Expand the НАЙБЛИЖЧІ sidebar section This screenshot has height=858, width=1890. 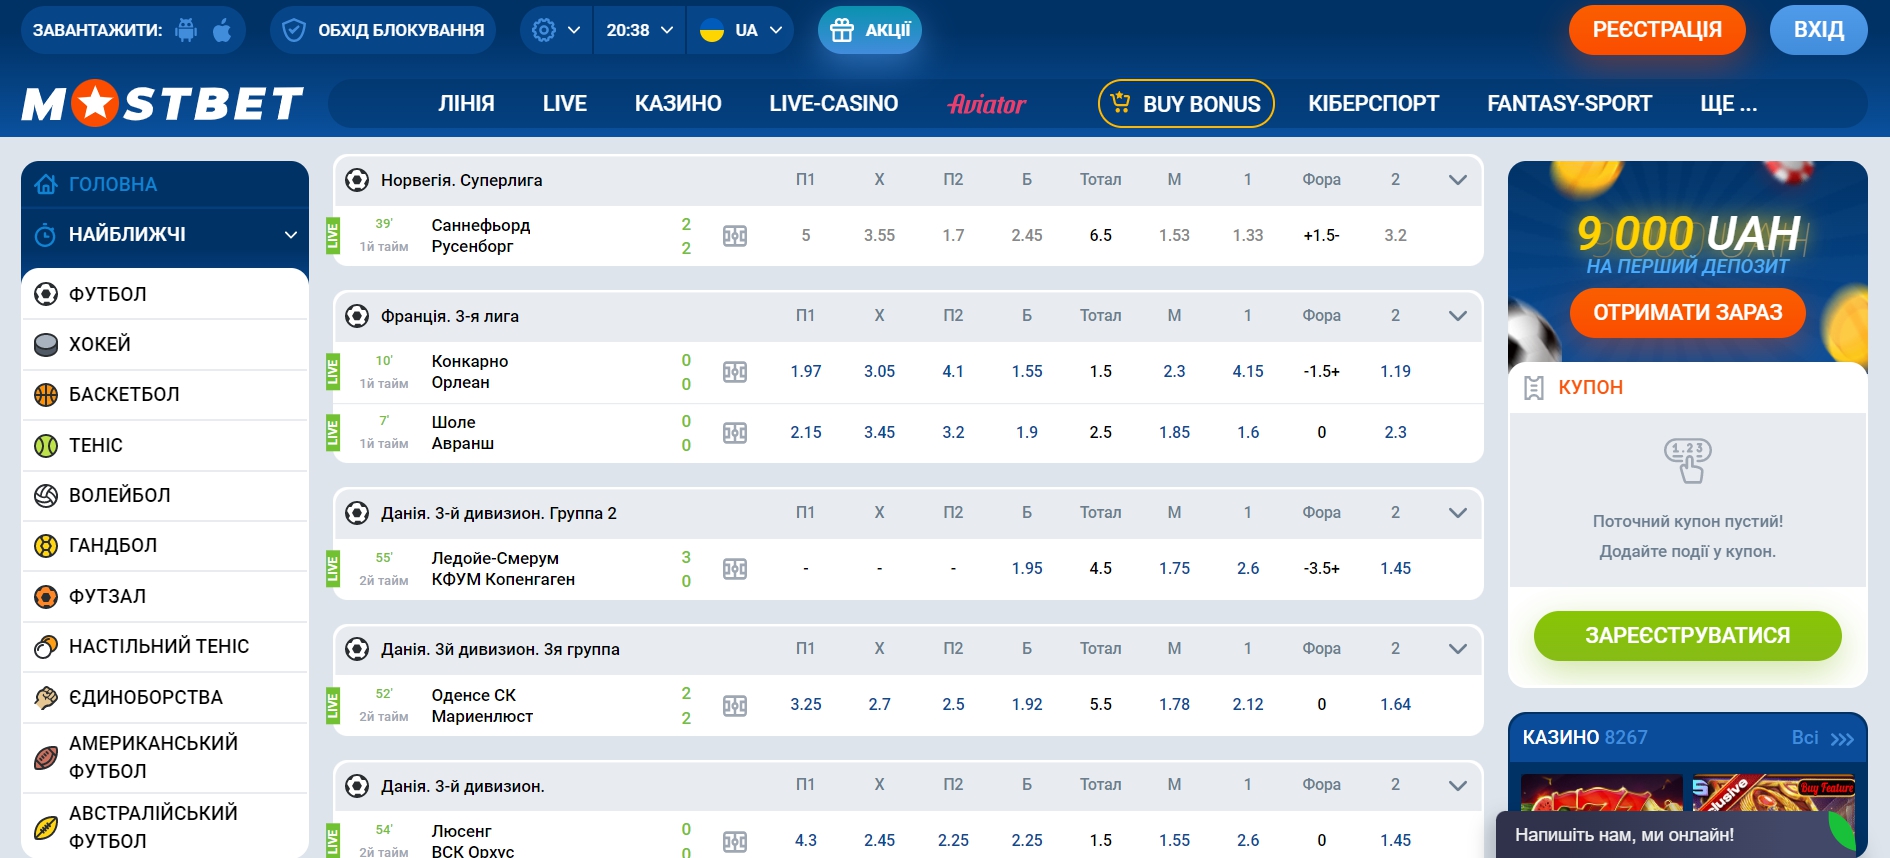click(x=290, y=235)
